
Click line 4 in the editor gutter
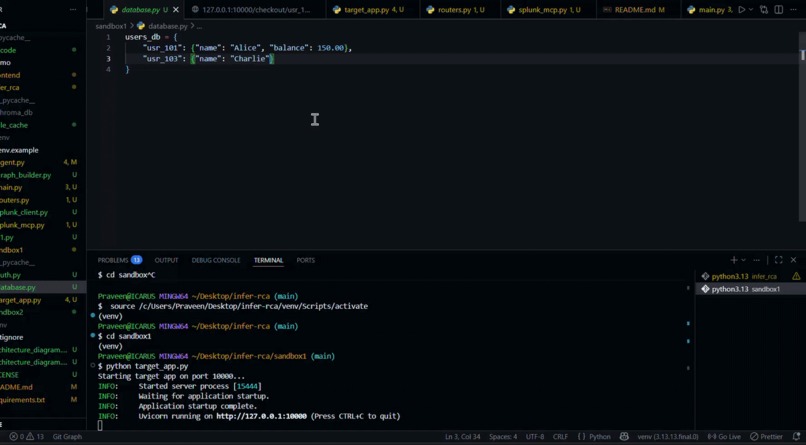click(x=108, y=69)
